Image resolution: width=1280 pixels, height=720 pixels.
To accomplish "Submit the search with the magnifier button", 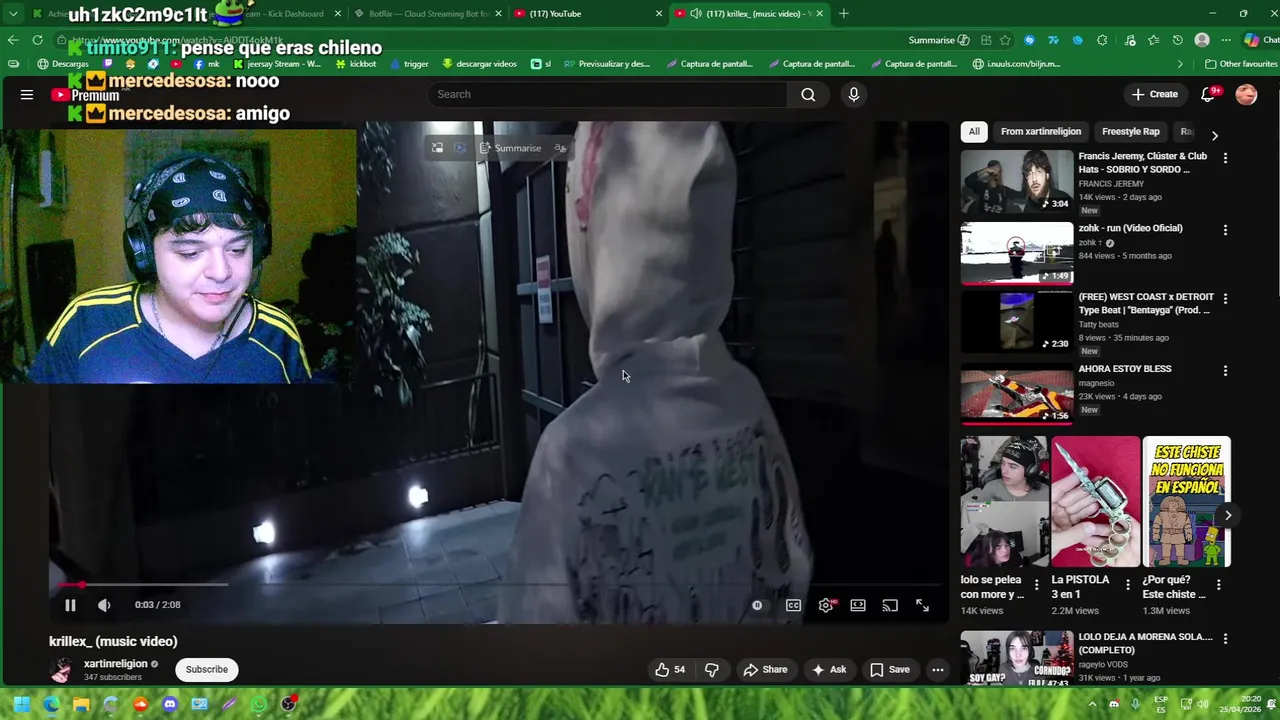I will pos(808,94).
